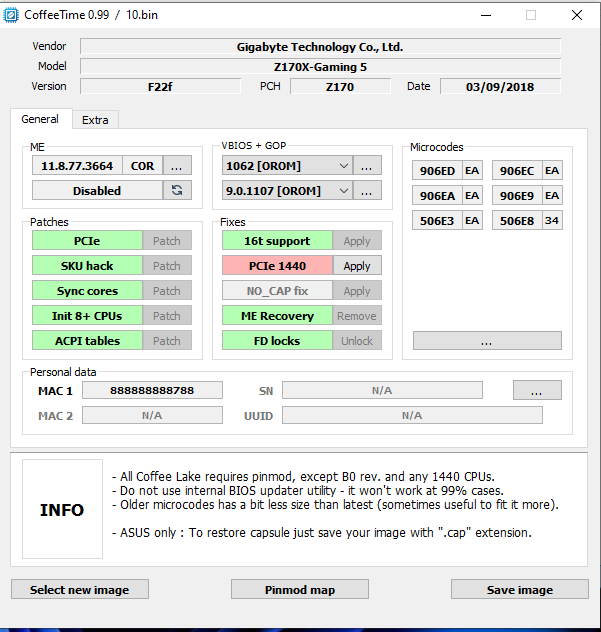Click the ACPI tables status label
Viewport: 601px width, 632px height.
[87, 341]
